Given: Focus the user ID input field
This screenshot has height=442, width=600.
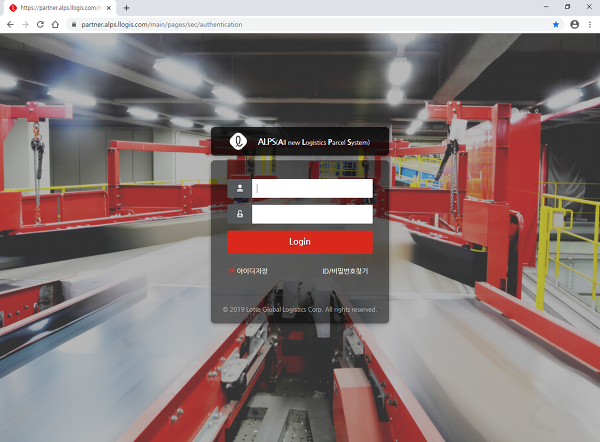Looking at the screenshot, I should 312,188.
